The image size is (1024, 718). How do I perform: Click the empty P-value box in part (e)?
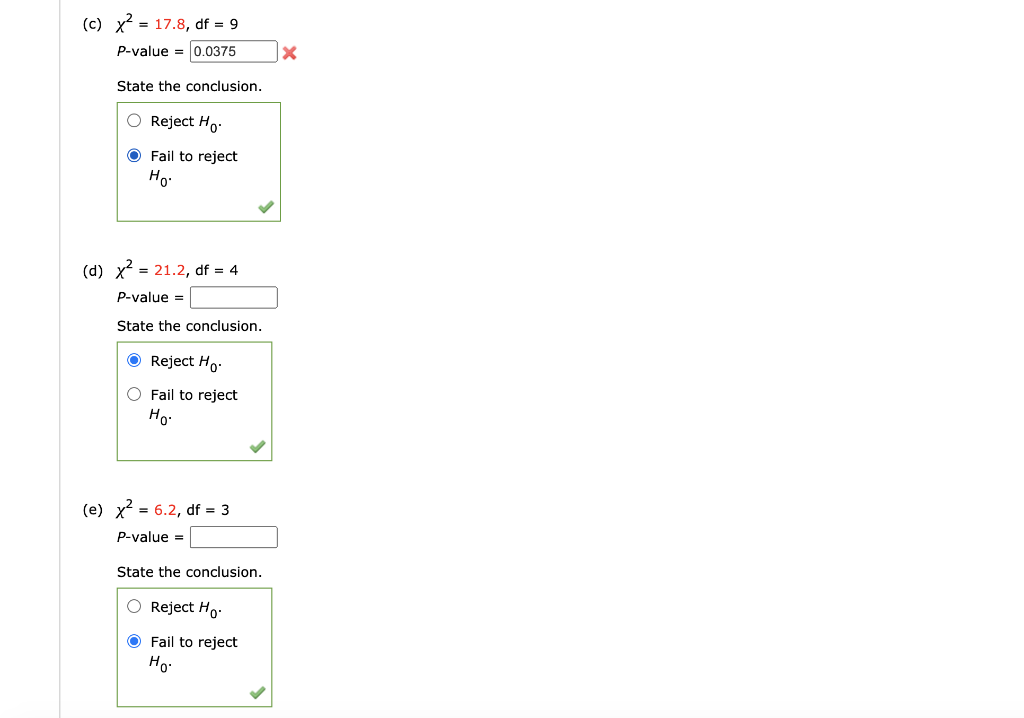pos(233,537)
